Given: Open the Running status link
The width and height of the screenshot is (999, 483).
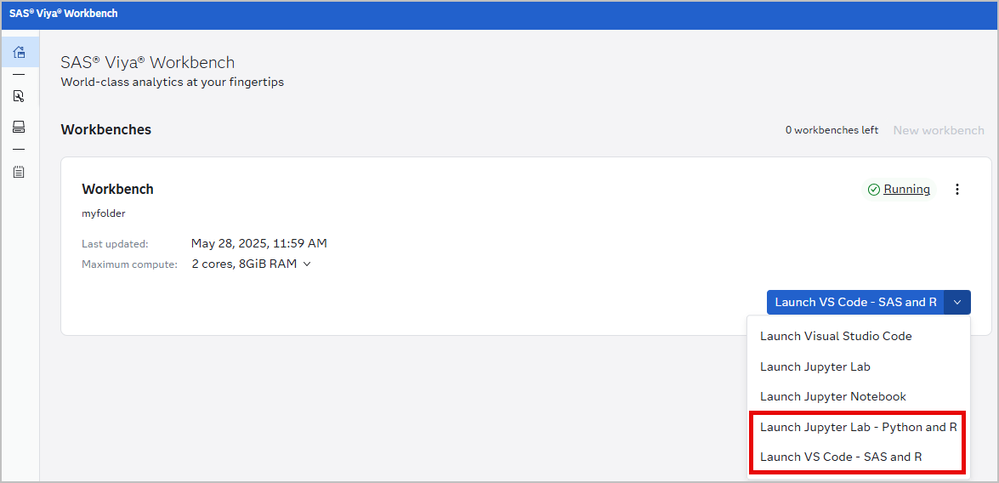Looking at the screenshot, I should tap(906, 189).
